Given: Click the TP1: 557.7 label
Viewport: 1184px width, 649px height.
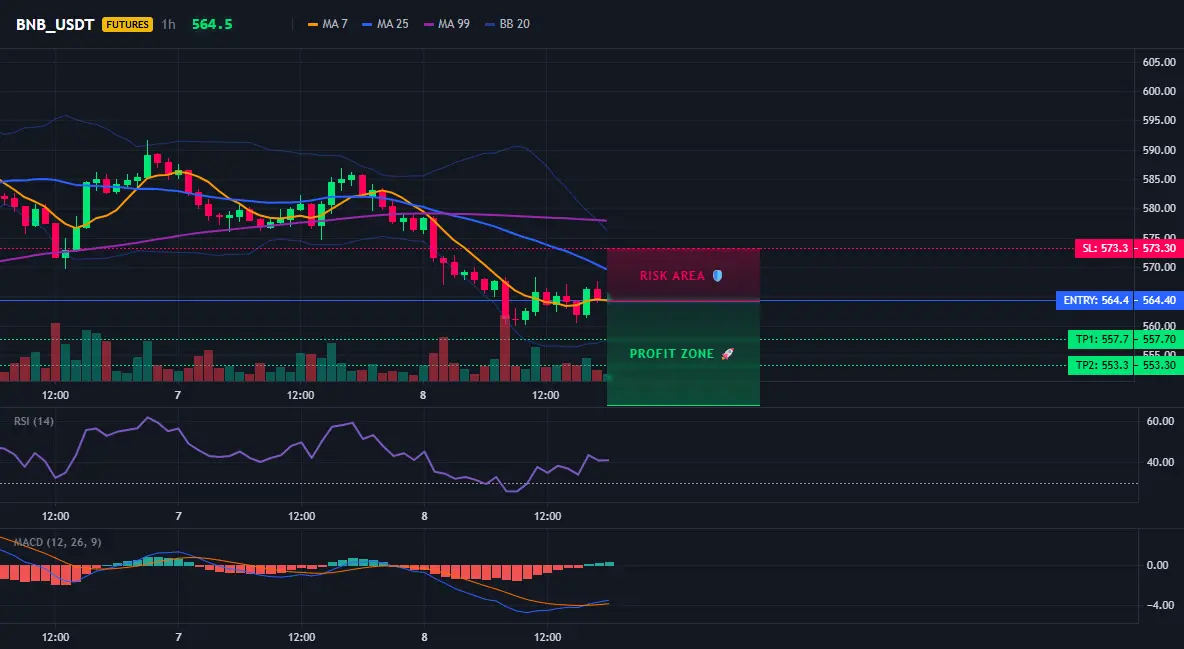Looking at the screenshot, I should point(1101,339).
